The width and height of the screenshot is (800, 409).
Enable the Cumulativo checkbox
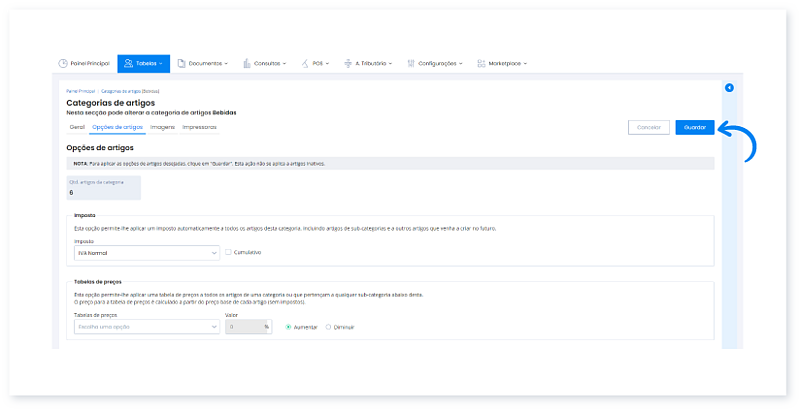click(x=229, y=252)
